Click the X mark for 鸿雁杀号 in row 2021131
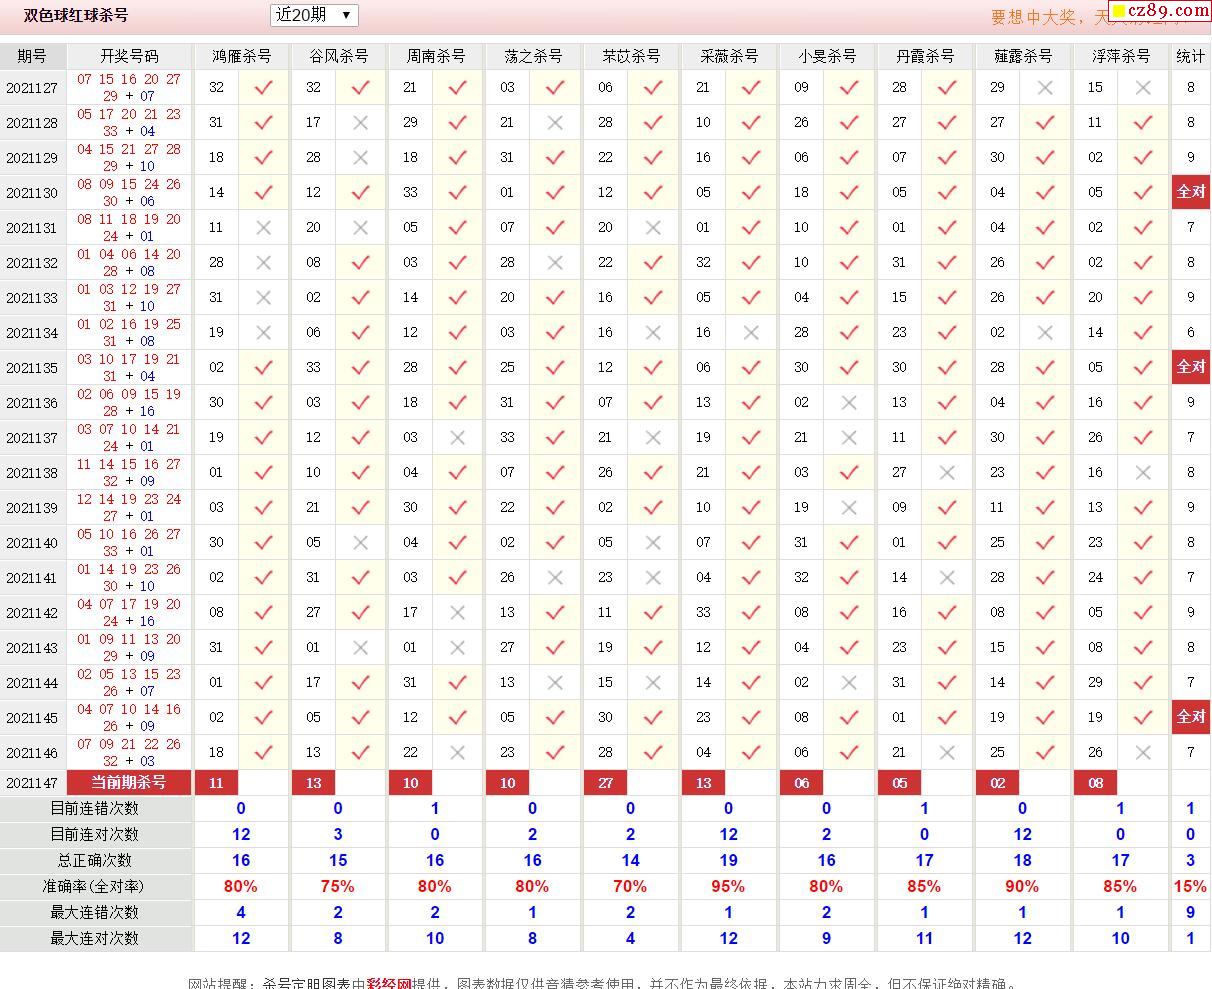Screen dimensions: 1212x989 (x=264, y=228)
